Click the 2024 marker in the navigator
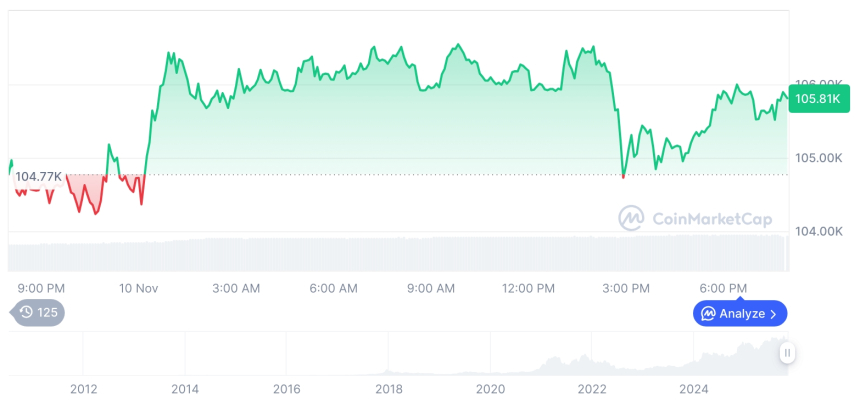 tap(694, 388)
